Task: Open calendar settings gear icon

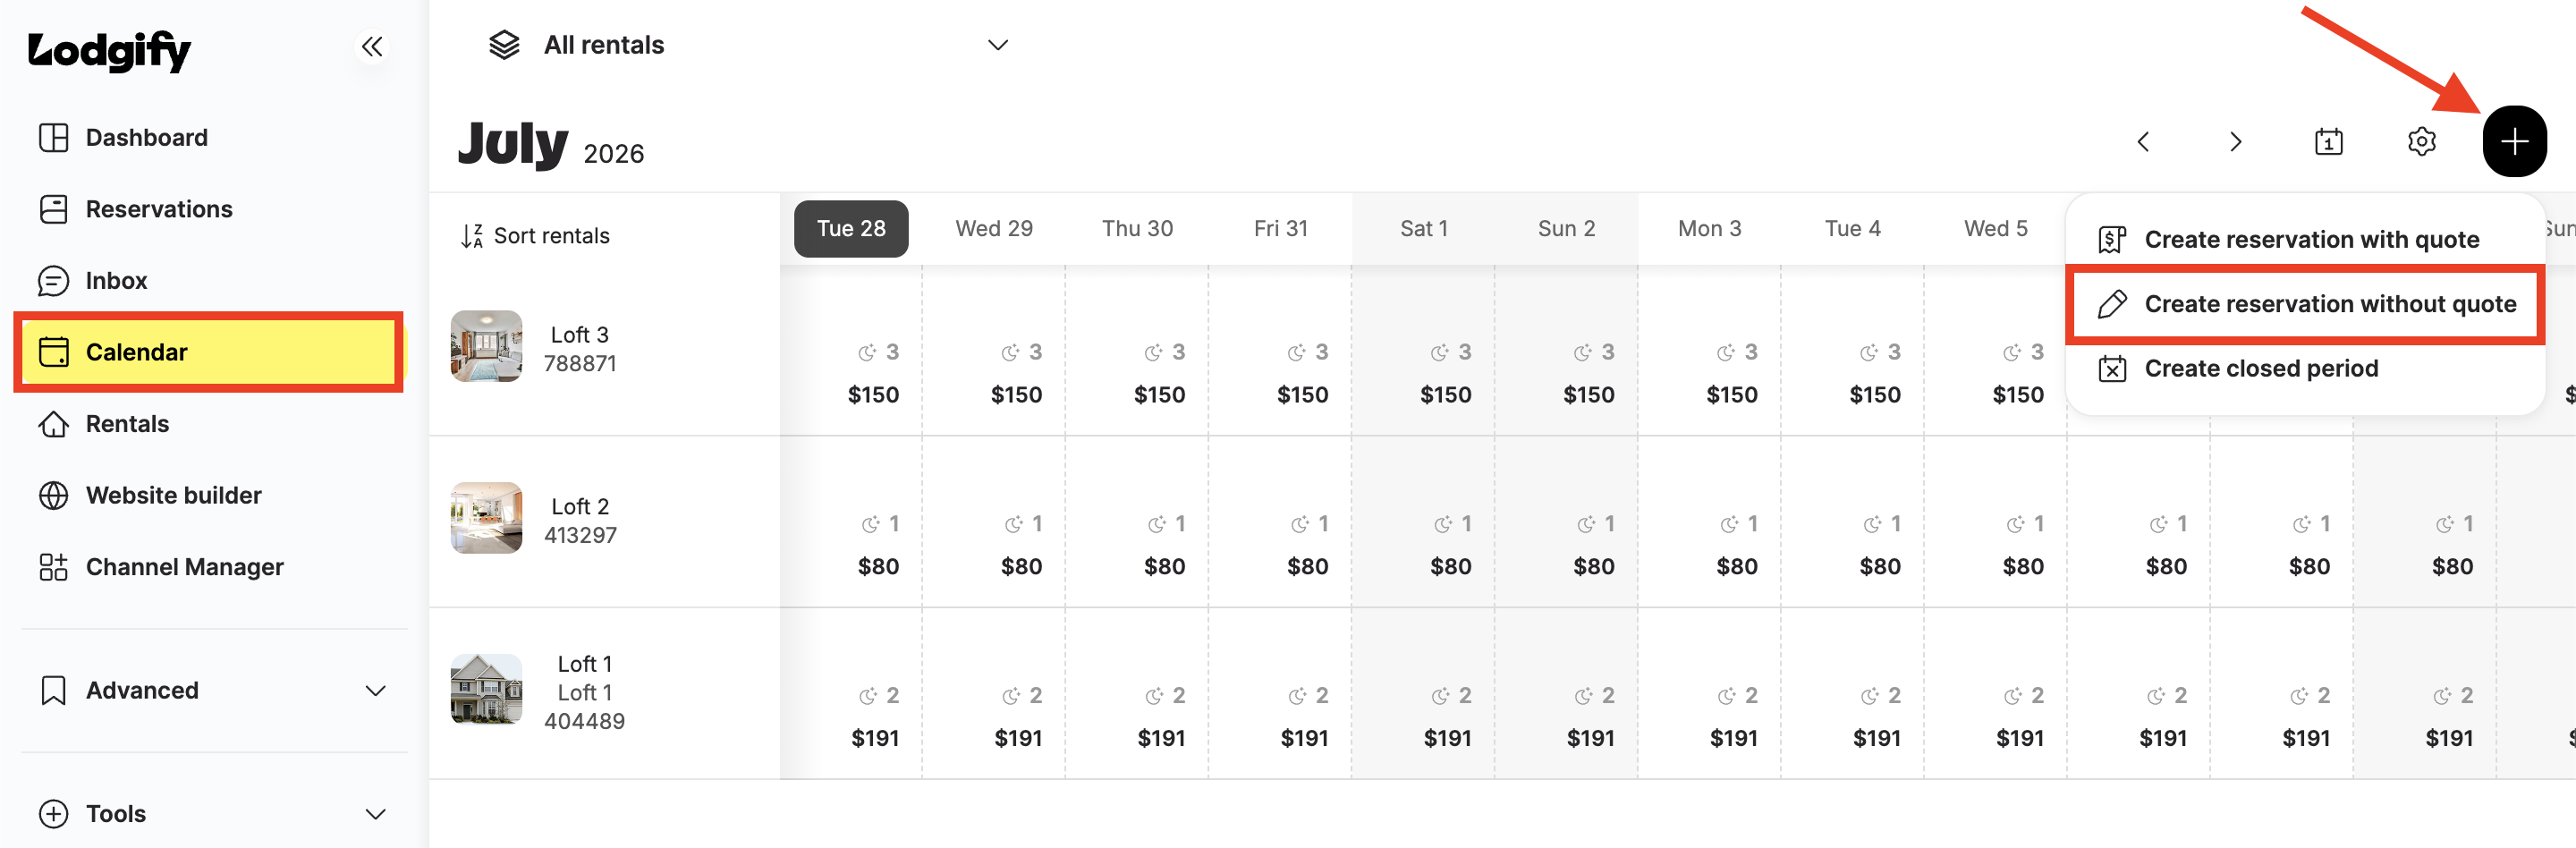Action: pos(2421,142)
